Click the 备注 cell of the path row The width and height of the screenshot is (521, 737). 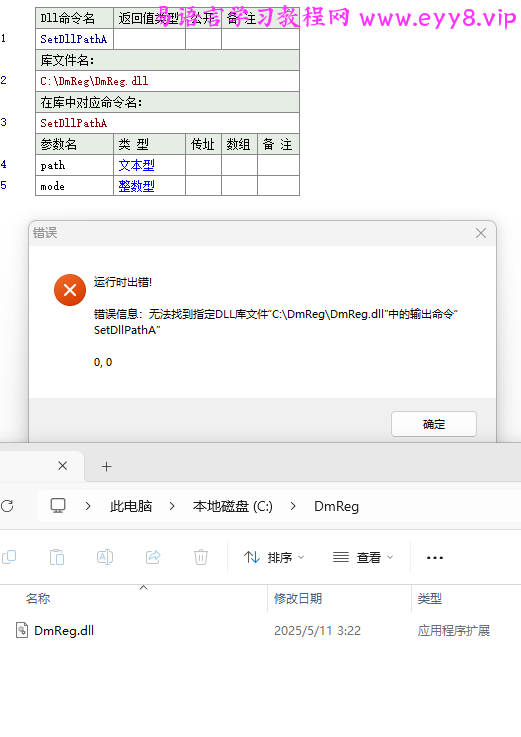[278, 165]
